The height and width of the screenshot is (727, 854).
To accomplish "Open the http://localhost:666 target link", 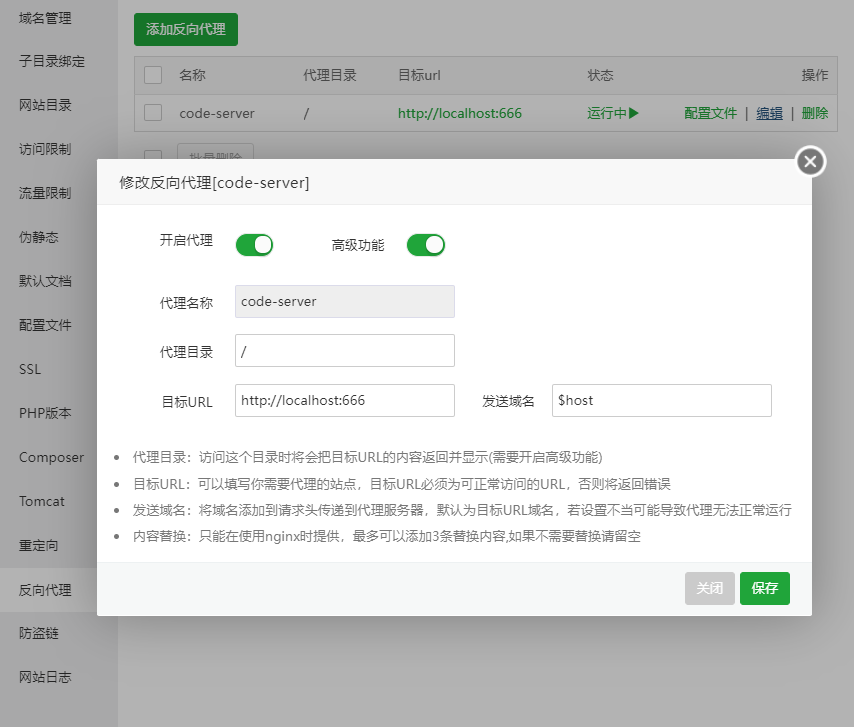I will click(459, 113).
